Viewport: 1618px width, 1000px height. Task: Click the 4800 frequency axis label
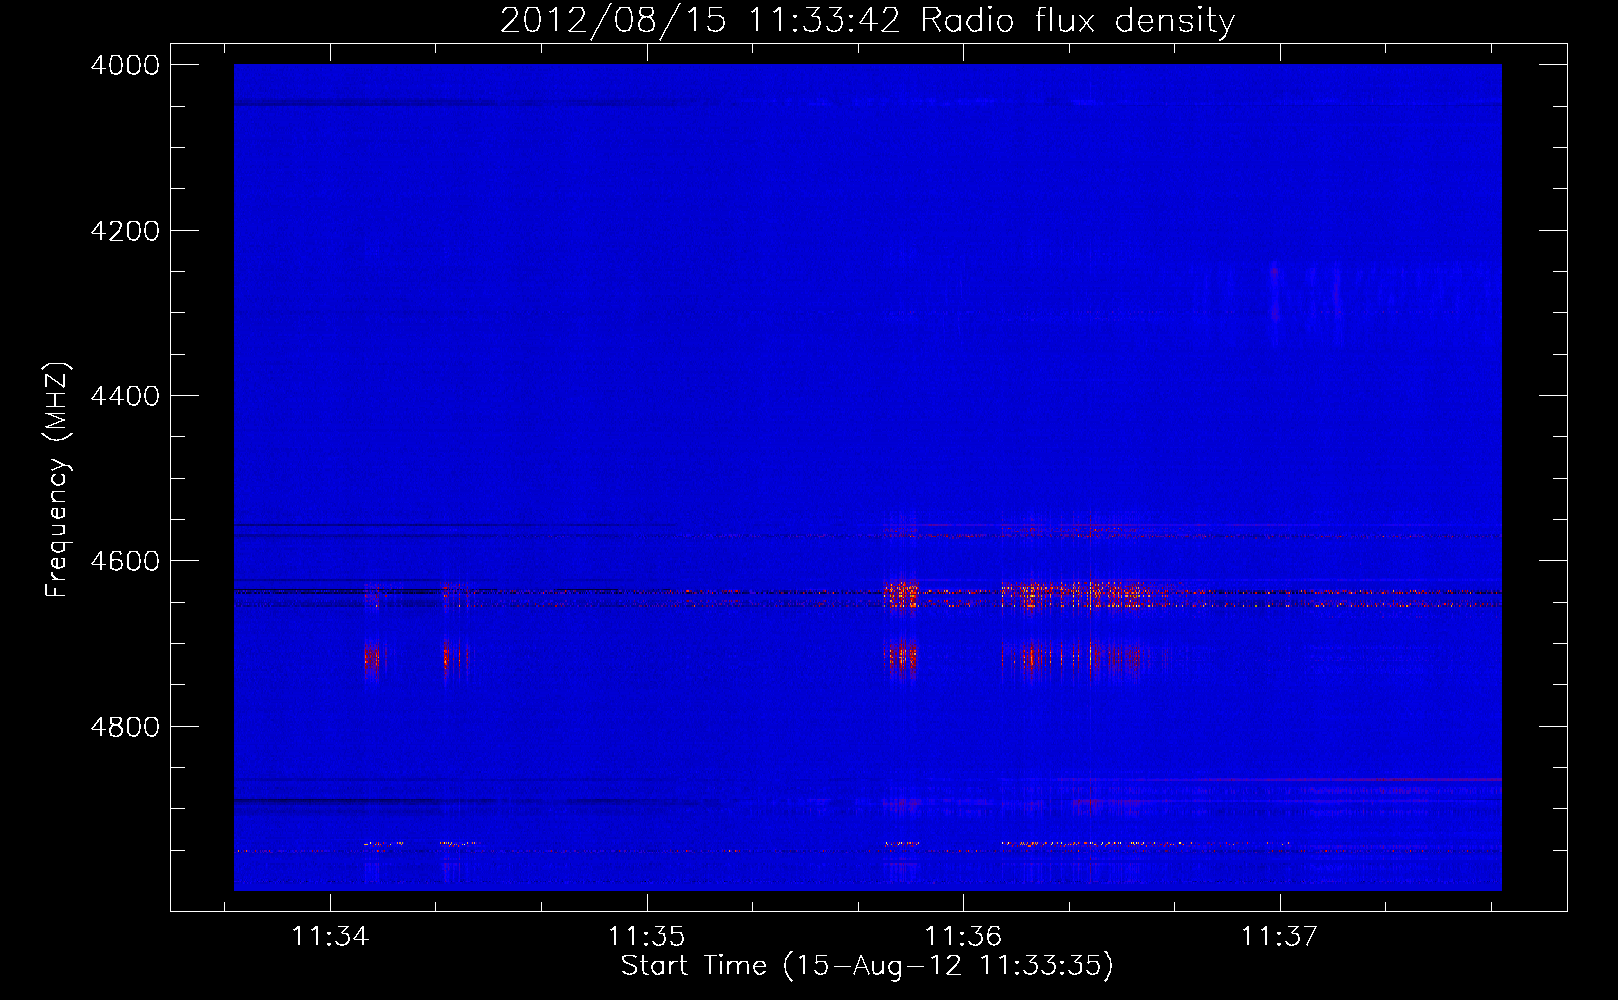pyautogui.click(x=125, y=727)
